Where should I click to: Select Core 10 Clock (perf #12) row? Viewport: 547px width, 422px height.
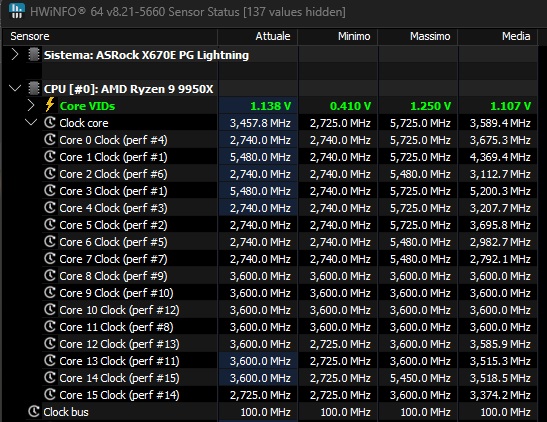119,310
